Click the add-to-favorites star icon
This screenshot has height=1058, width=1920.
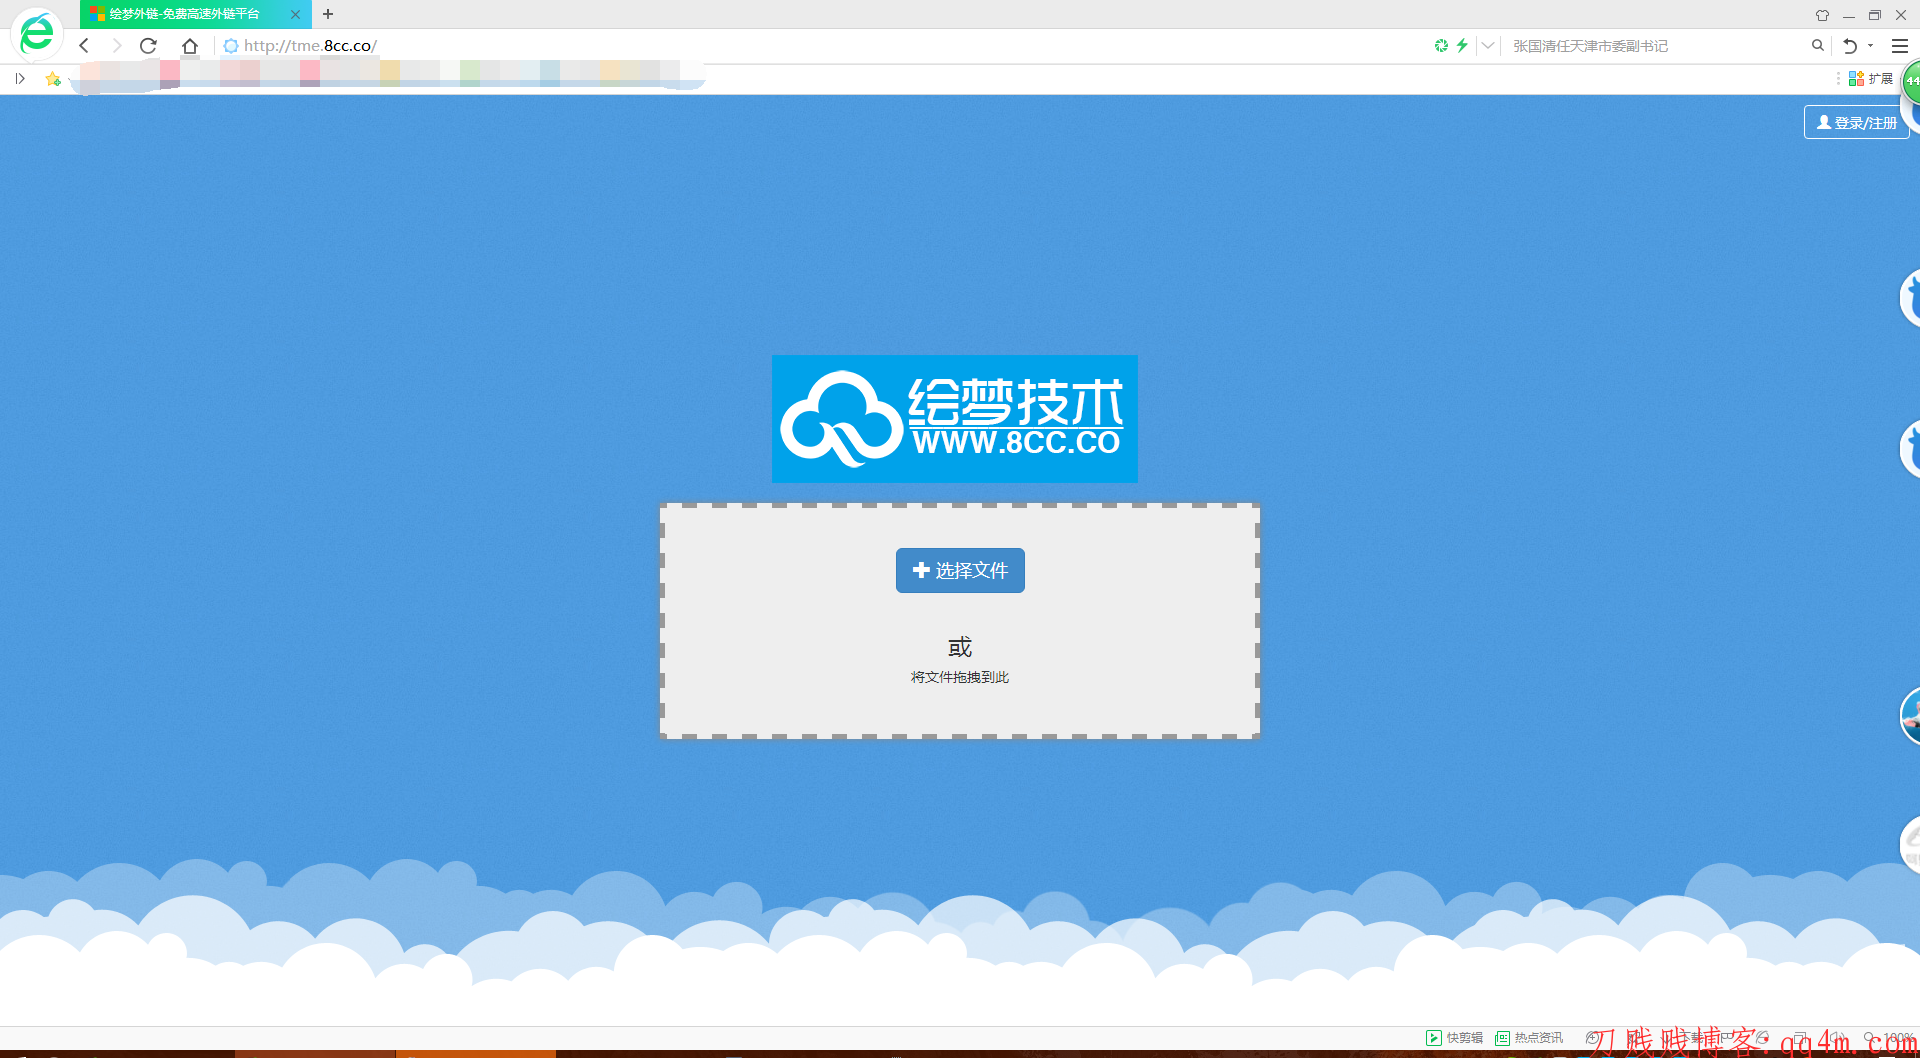click(x=53, y=79)
